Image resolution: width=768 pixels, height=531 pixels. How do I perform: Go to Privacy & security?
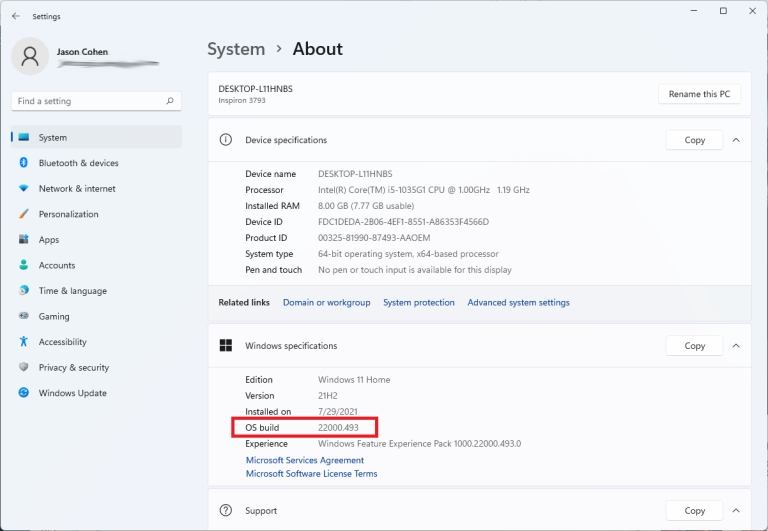(96, 367)
